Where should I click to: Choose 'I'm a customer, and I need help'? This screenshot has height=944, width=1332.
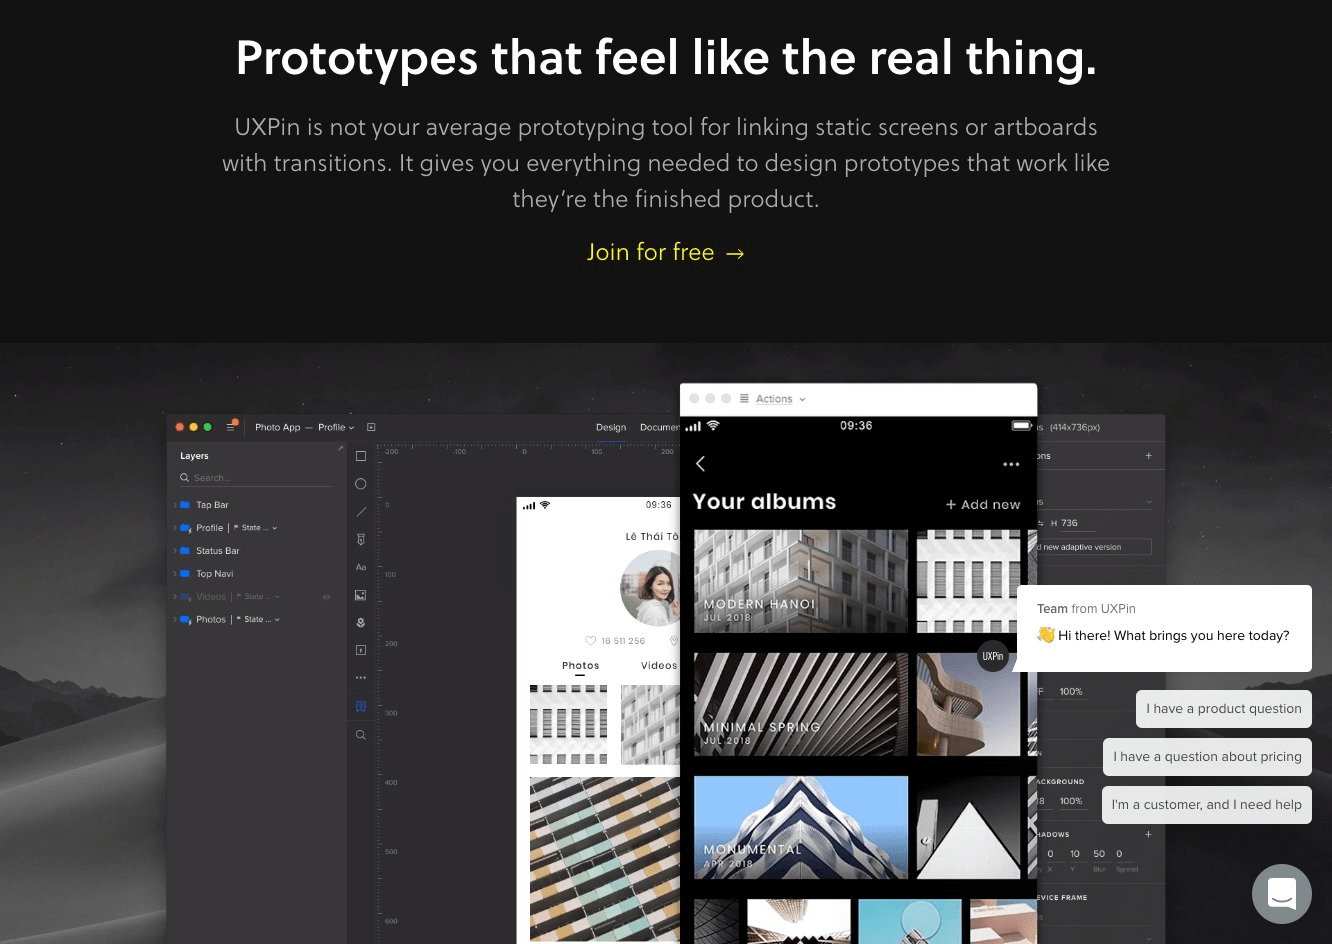[x=1207, y=805]
